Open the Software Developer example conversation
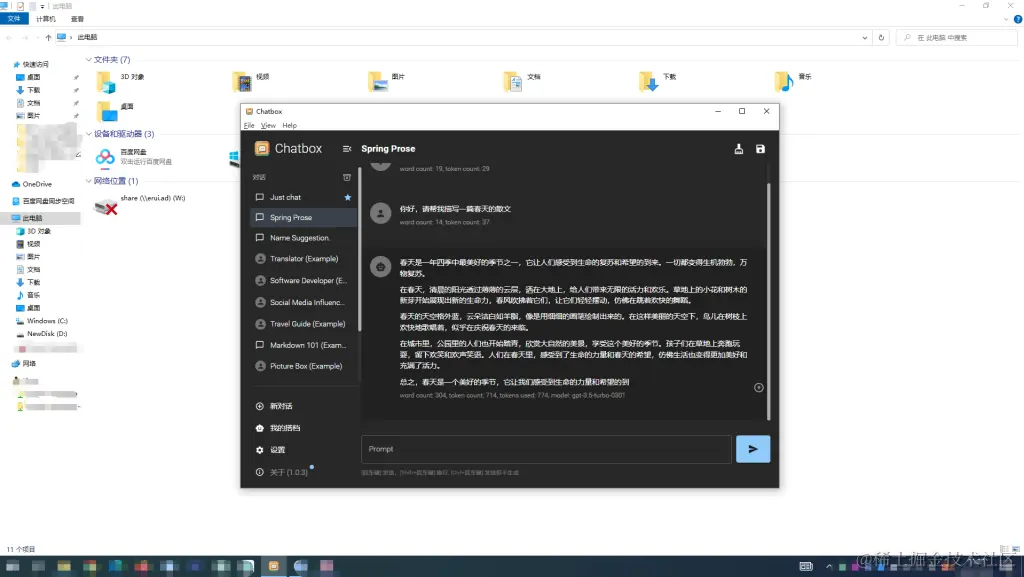The image size is (1024, 577). (x=304, y=280)
